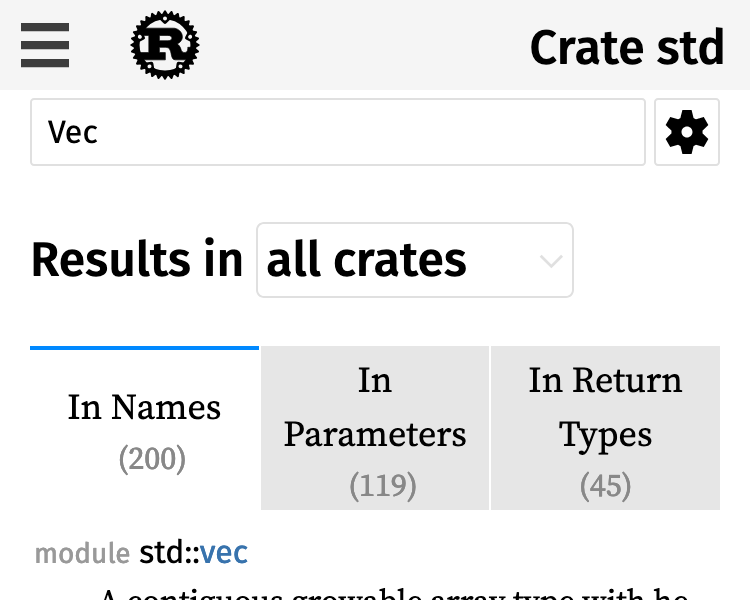This screenshot has width=750, height=600.
Task: Click the word std in the header
Action: coord(685,47)
